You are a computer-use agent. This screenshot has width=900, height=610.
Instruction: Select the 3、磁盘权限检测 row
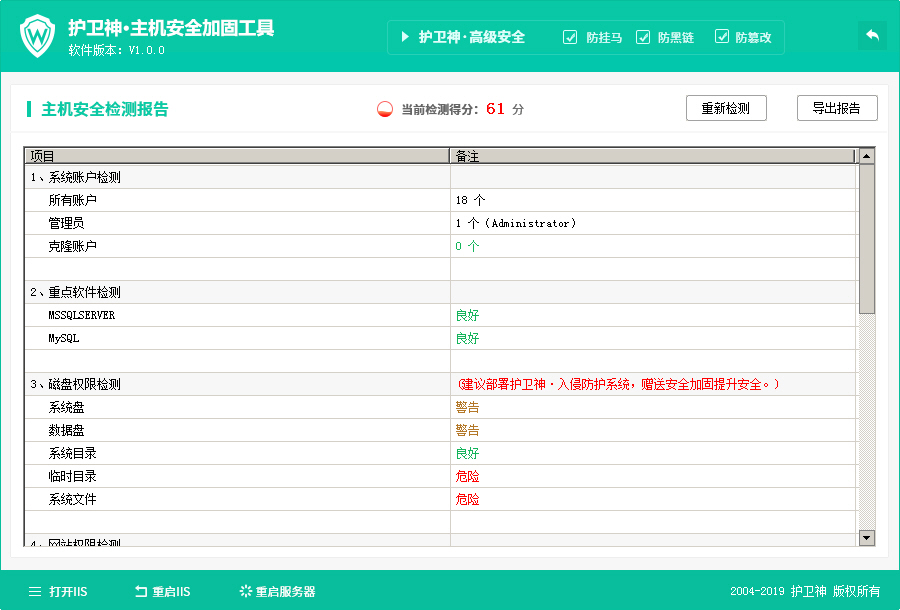pyautogui.click(x=441, y=384)
